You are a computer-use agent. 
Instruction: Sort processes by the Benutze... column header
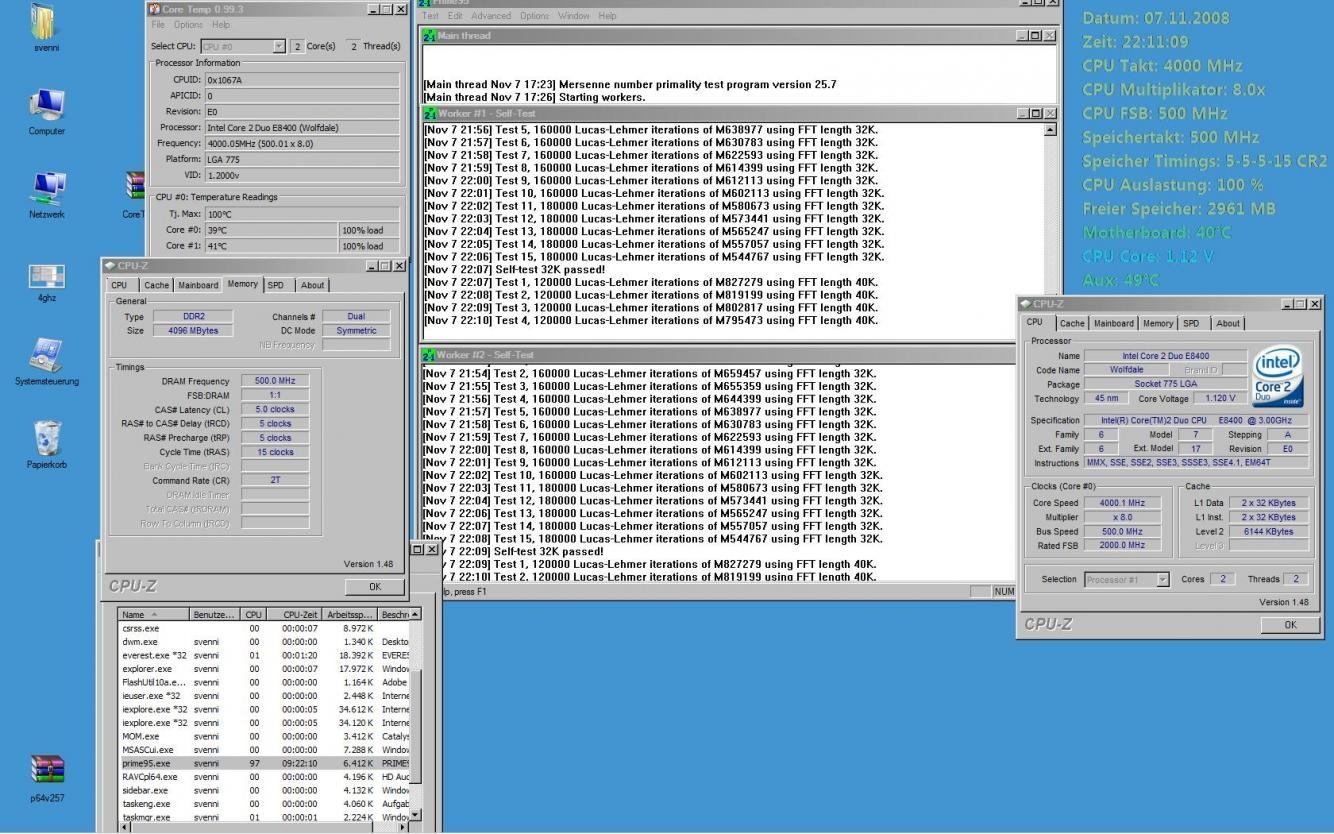215,613
